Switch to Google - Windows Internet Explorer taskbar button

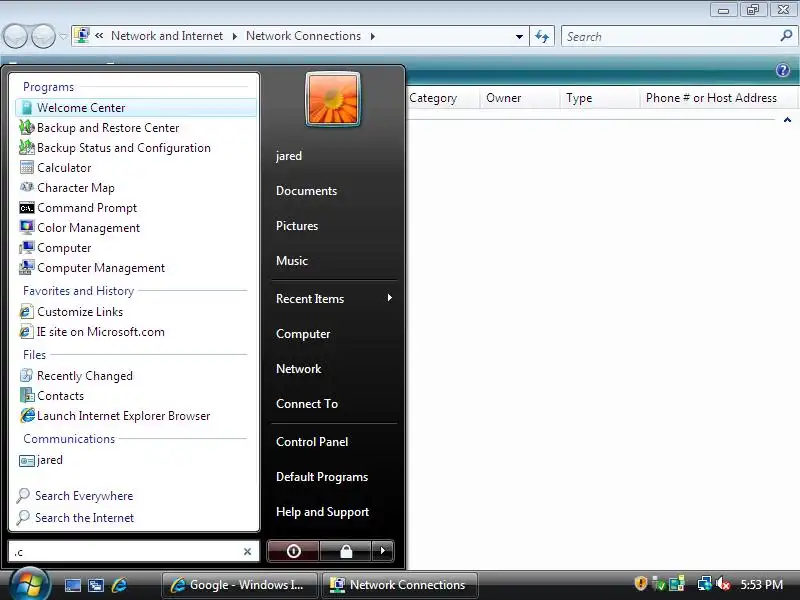[240, 585]
